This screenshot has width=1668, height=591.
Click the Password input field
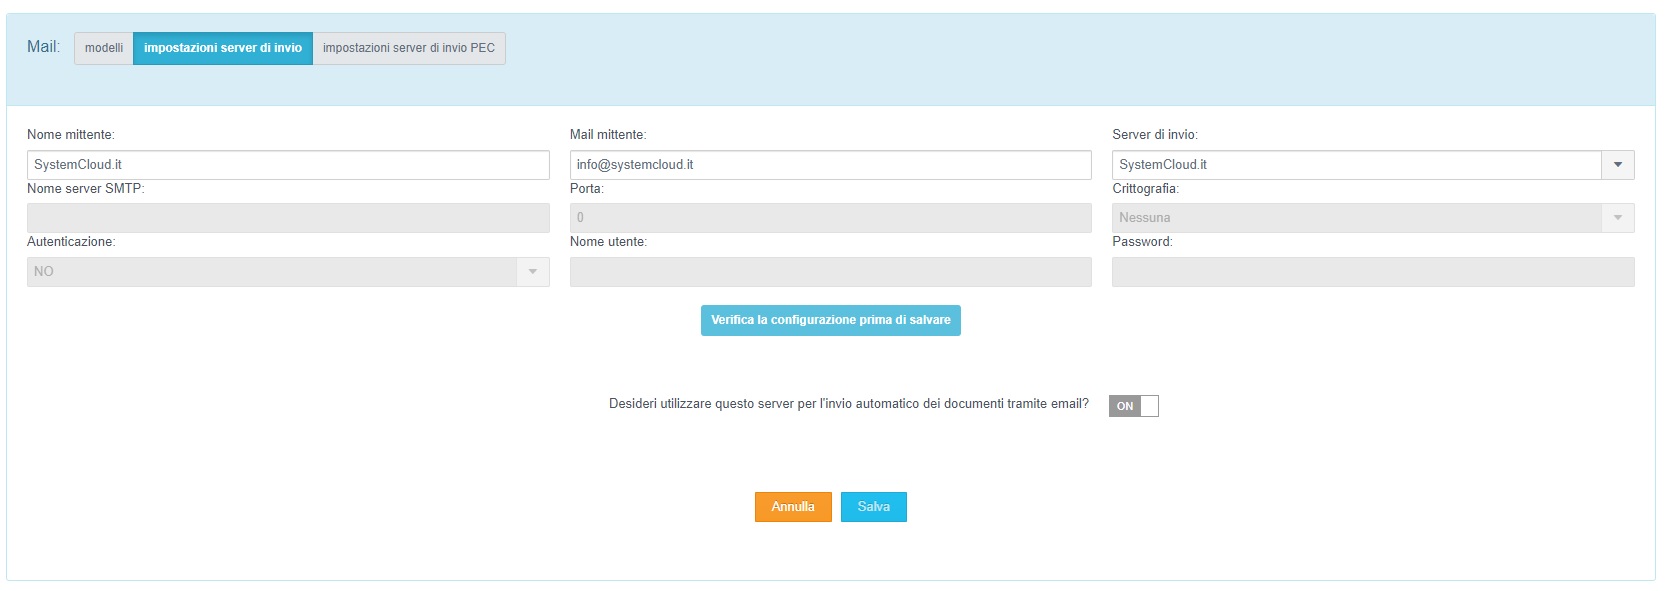(1372, 272)
